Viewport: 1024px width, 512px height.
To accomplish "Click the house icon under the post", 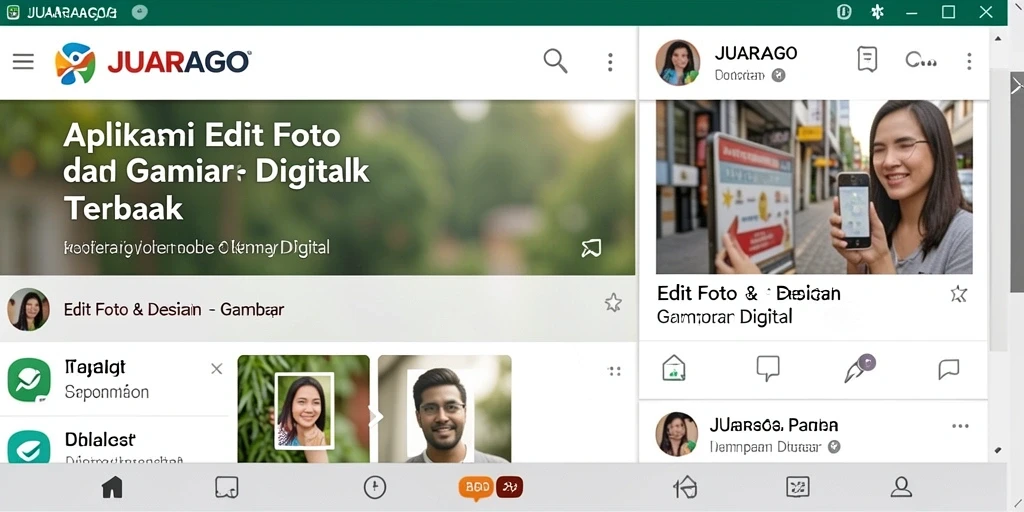I will (x=674, y=368).
